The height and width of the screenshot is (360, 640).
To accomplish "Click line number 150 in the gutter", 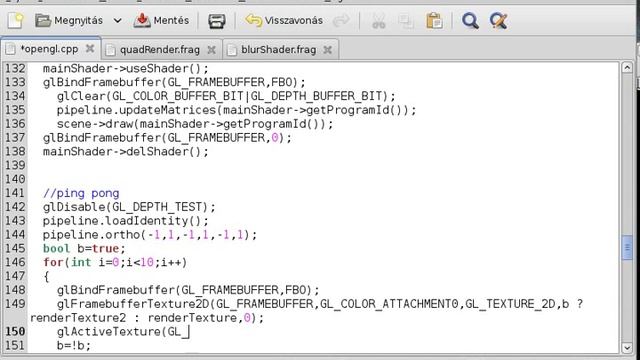I will [x=15, y=331].
